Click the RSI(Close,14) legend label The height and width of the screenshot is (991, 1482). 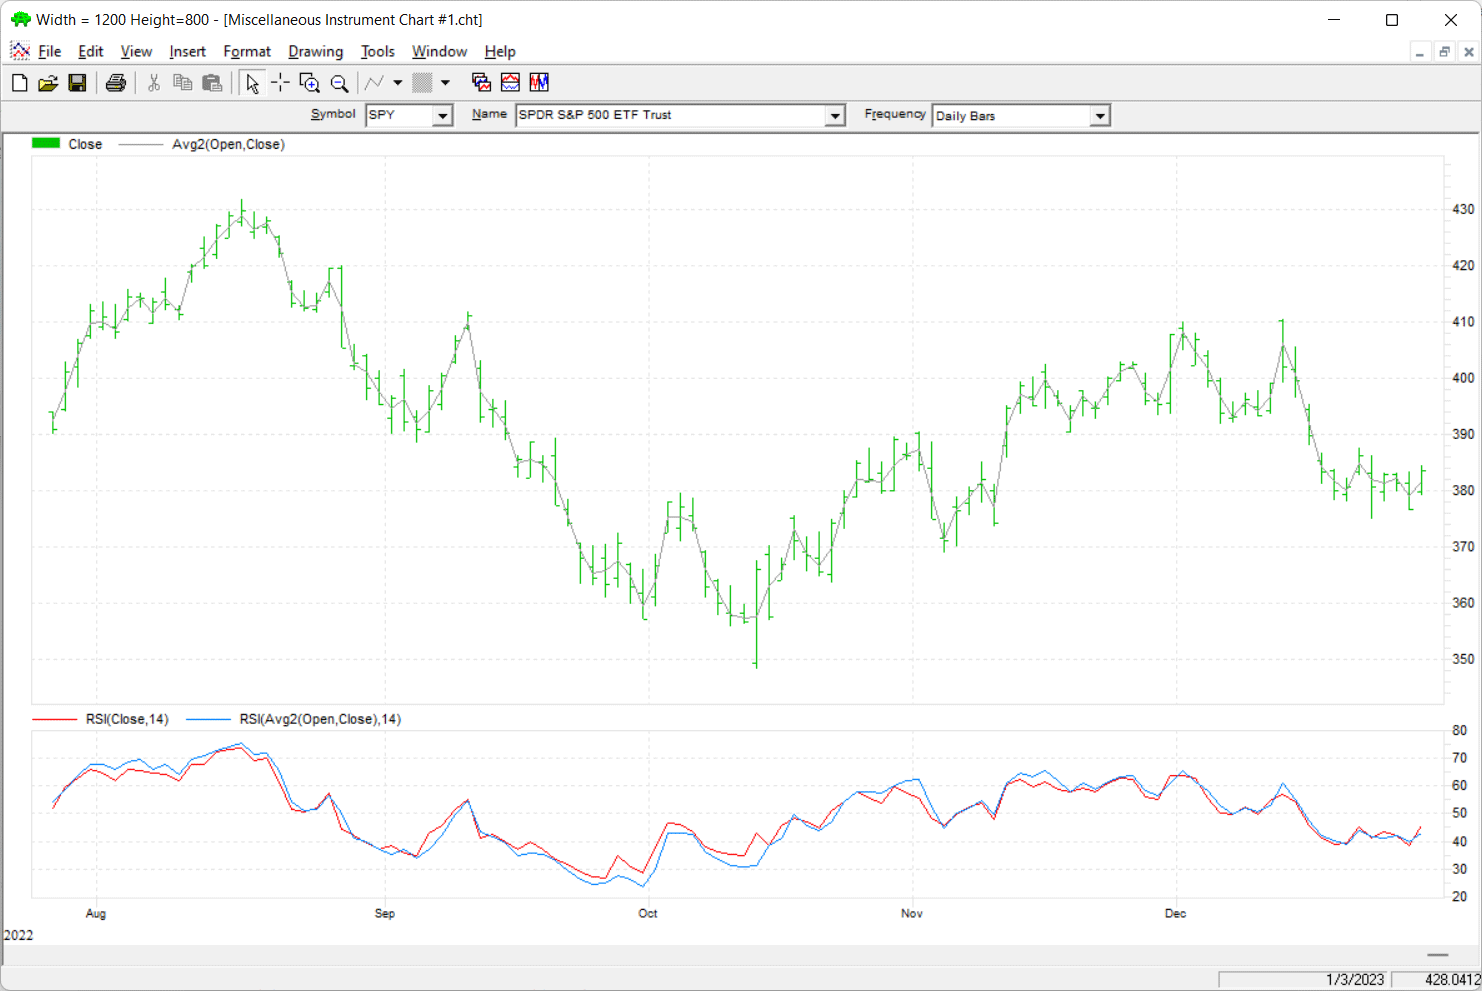tap(127, 719)
